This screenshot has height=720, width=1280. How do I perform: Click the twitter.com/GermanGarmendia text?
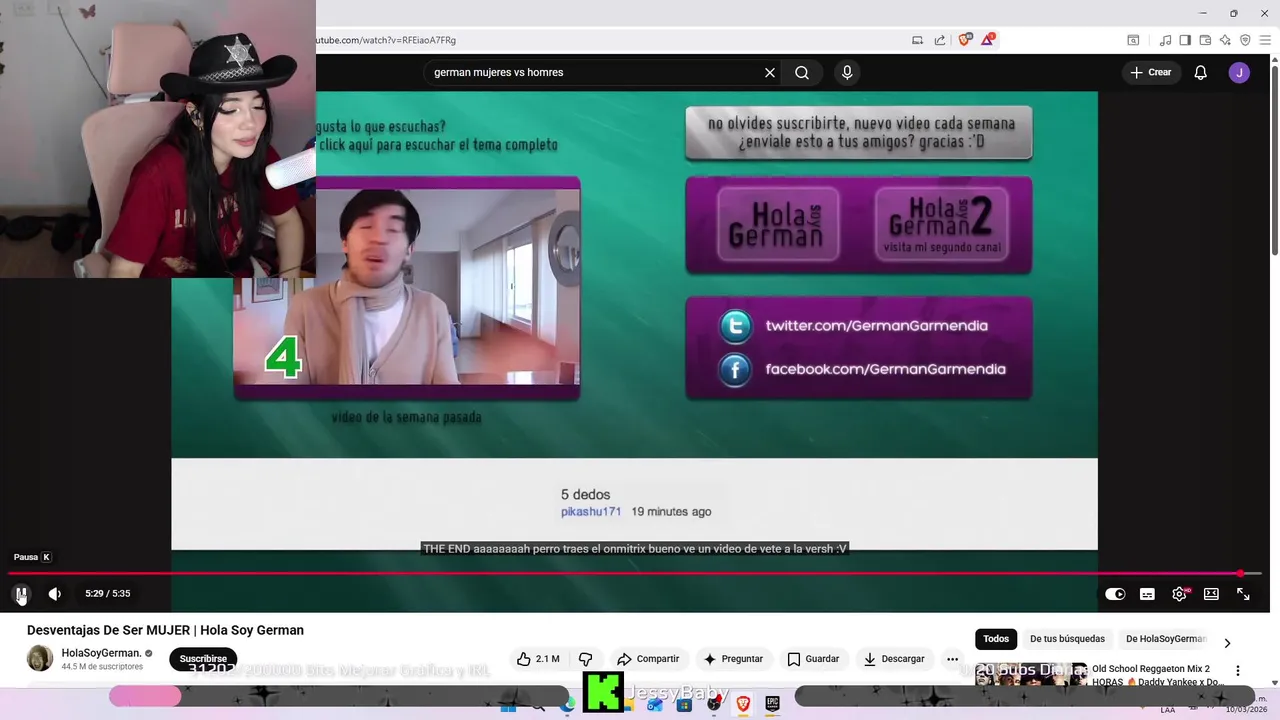(876, 326)
